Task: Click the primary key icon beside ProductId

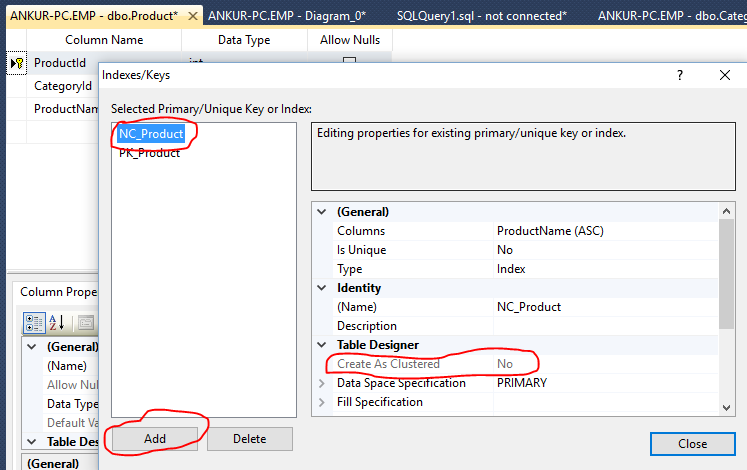Action: [17, 63]
